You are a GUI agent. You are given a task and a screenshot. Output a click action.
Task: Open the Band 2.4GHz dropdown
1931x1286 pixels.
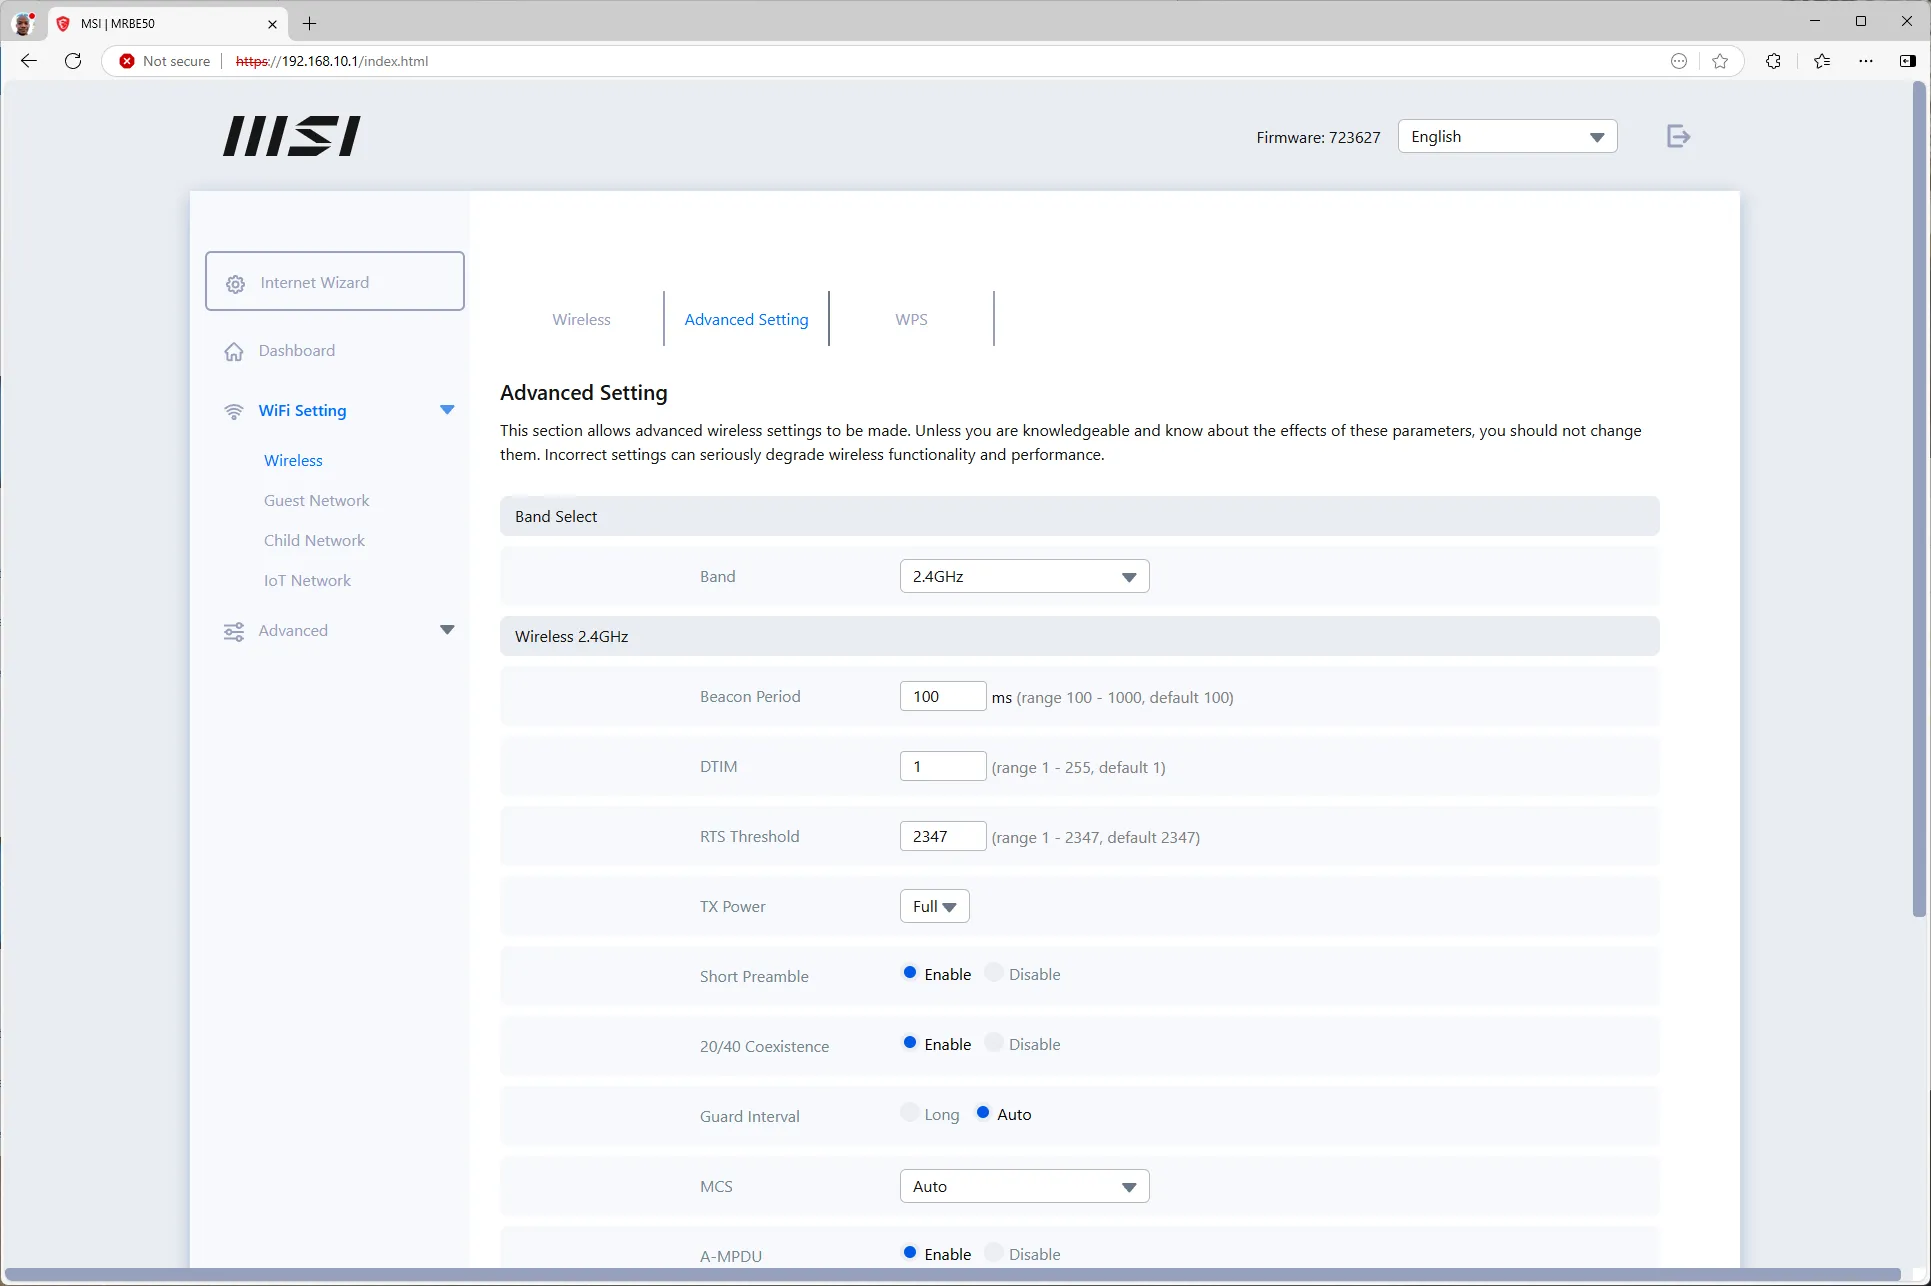click(1024, 576)
